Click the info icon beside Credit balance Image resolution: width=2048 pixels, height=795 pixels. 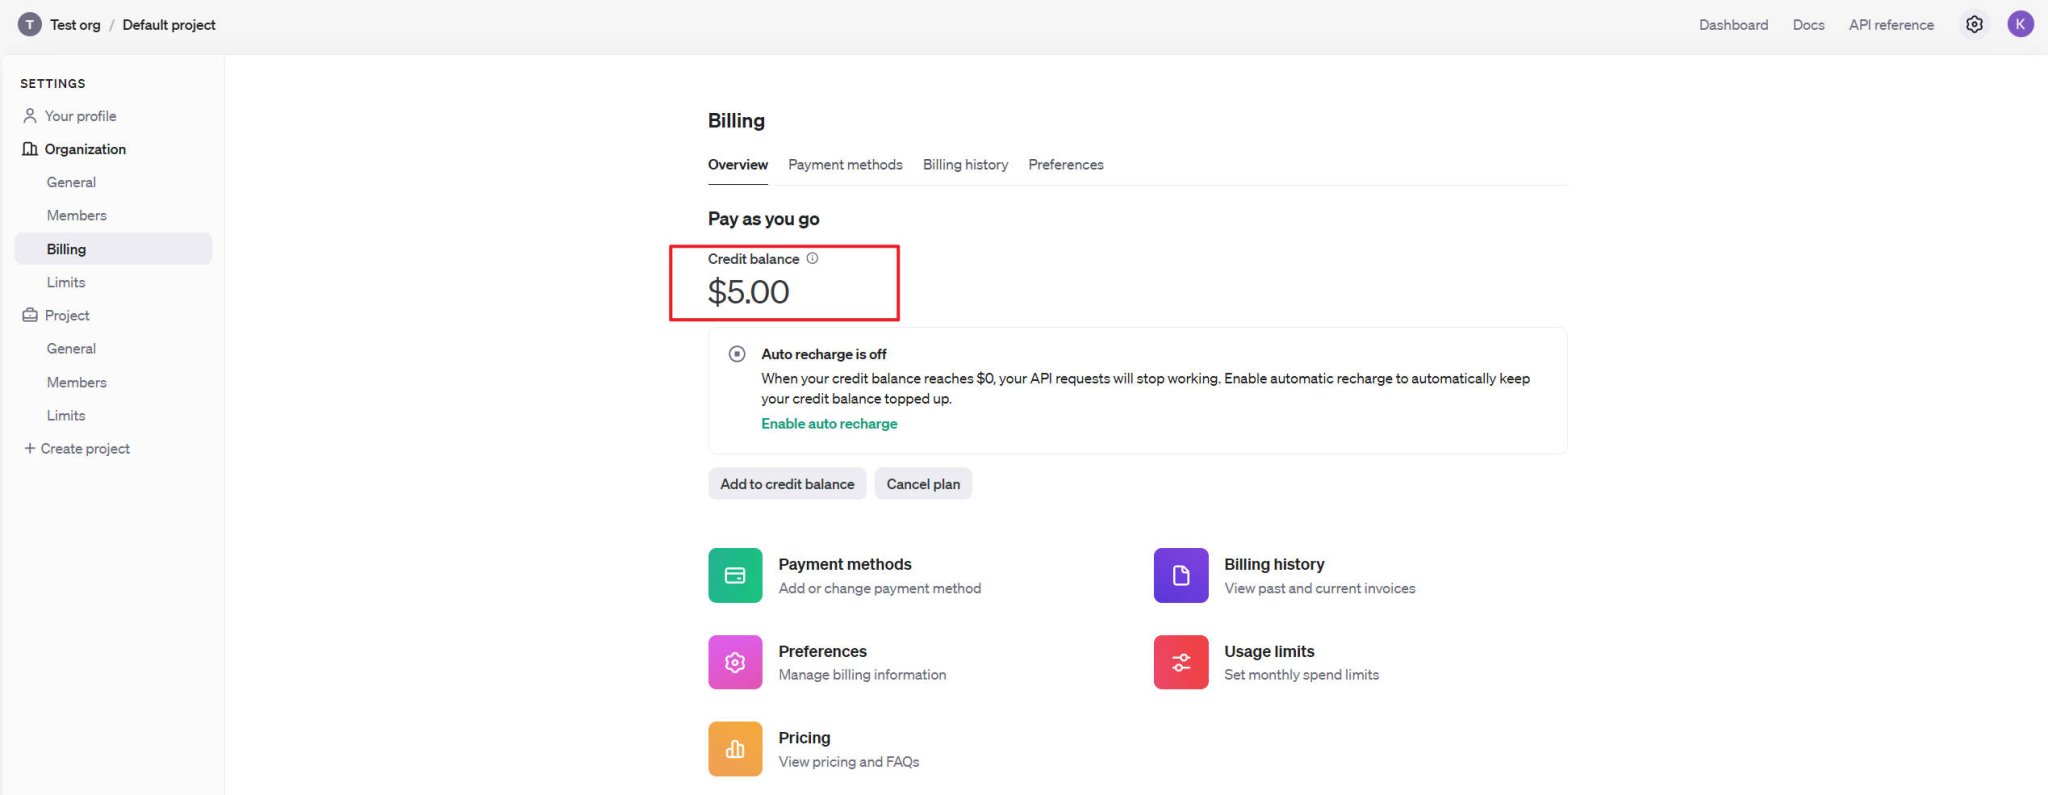coord(812,258)
